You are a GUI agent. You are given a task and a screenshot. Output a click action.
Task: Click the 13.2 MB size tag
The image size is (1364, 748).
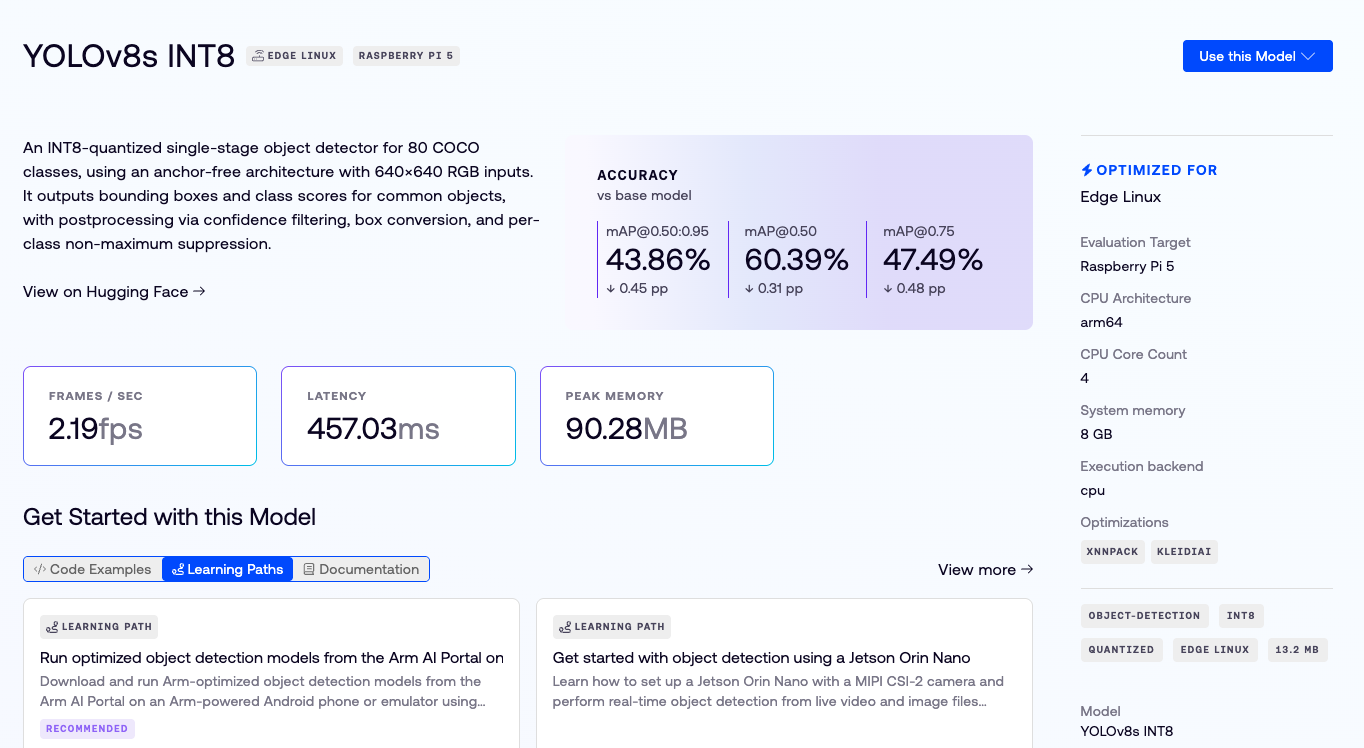(x=1297, y=650)
